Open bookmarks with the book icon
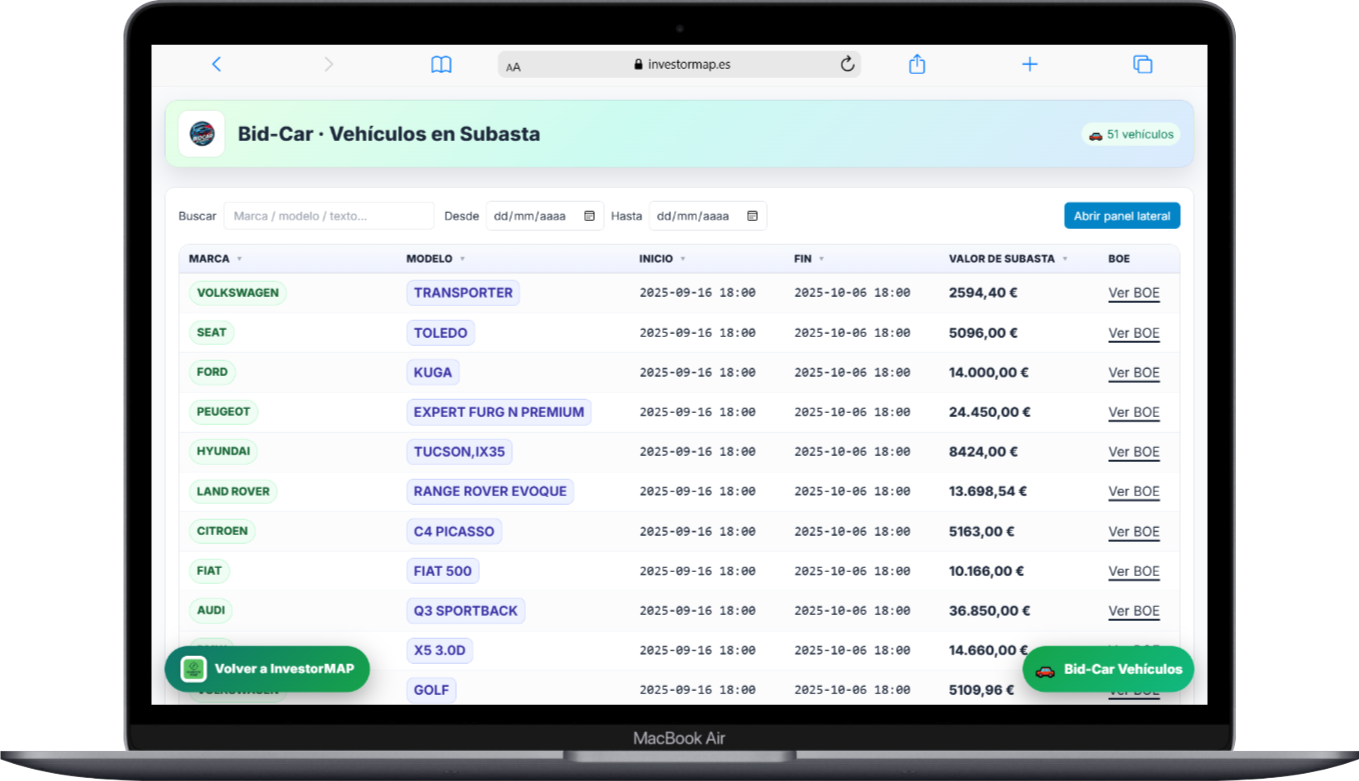This screenshot has height=781, width=1359. point(441,64)
